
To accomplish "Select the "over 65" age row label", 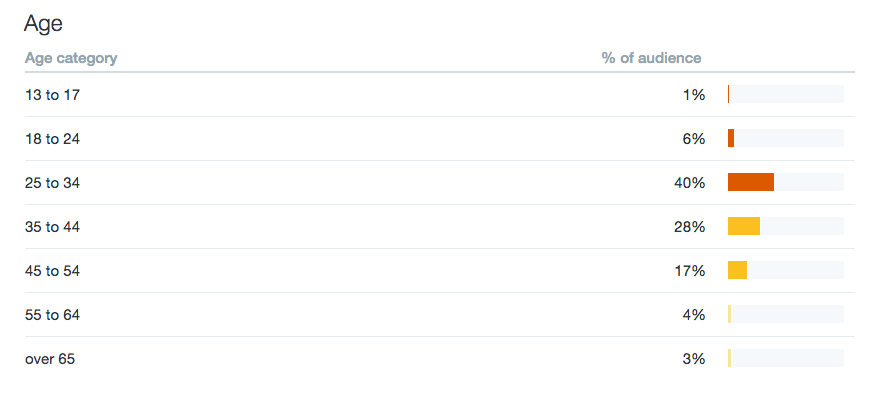I will pos(50,359).
